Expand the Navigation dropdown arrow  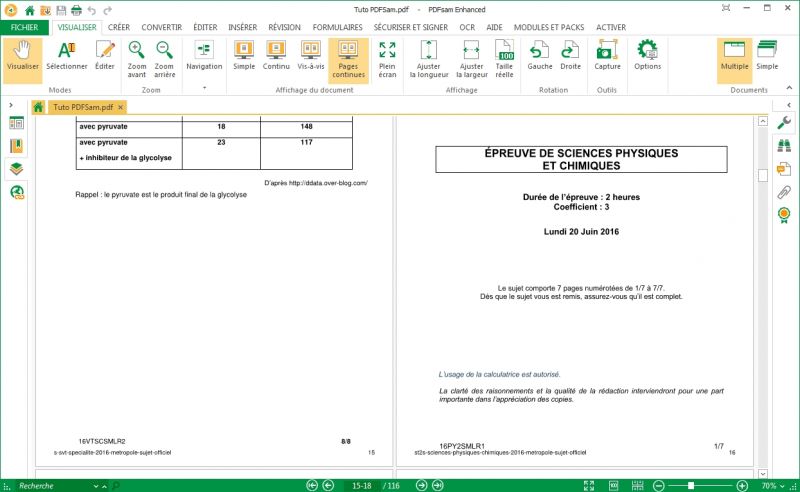coord(204,88)
